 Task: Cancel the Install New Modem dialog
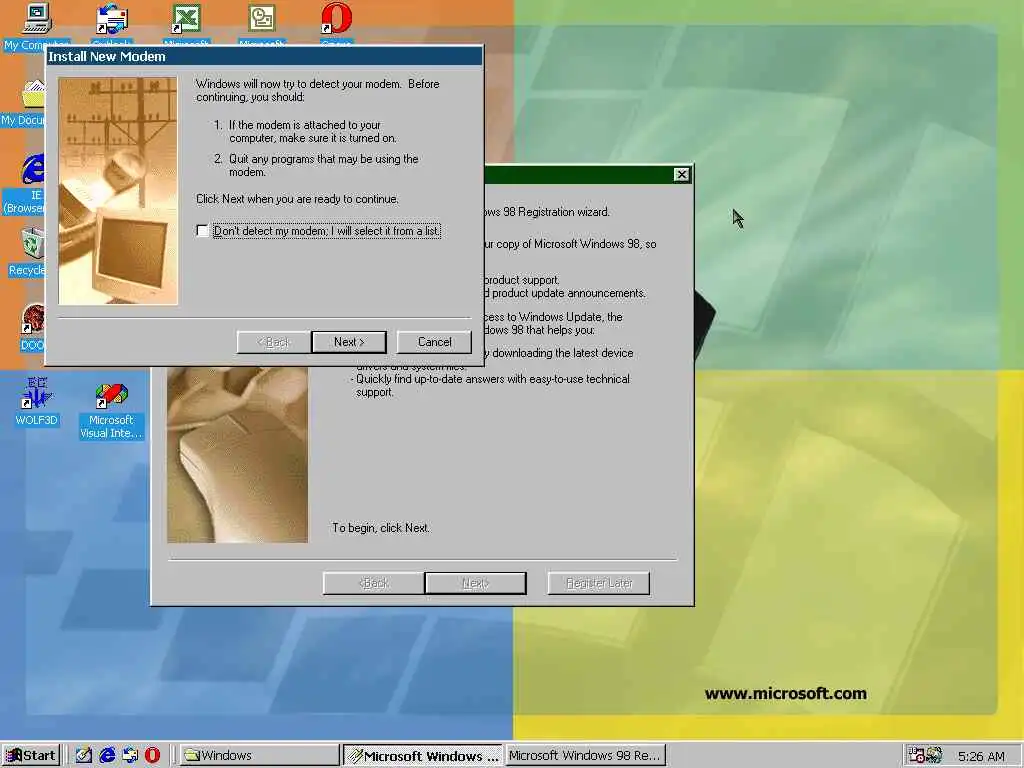click(434, 342)
